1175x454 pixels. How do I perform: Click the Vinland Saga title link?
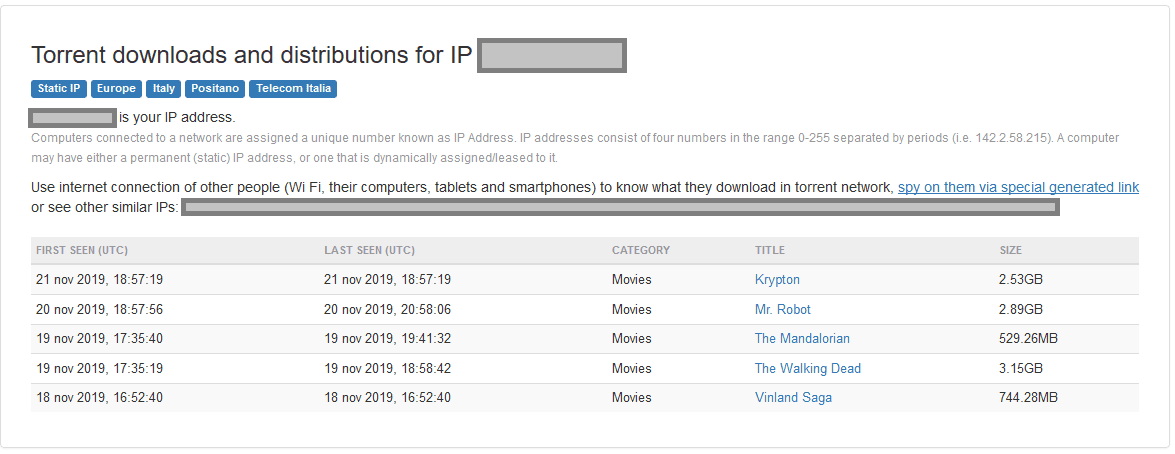[x=793, y=398]
